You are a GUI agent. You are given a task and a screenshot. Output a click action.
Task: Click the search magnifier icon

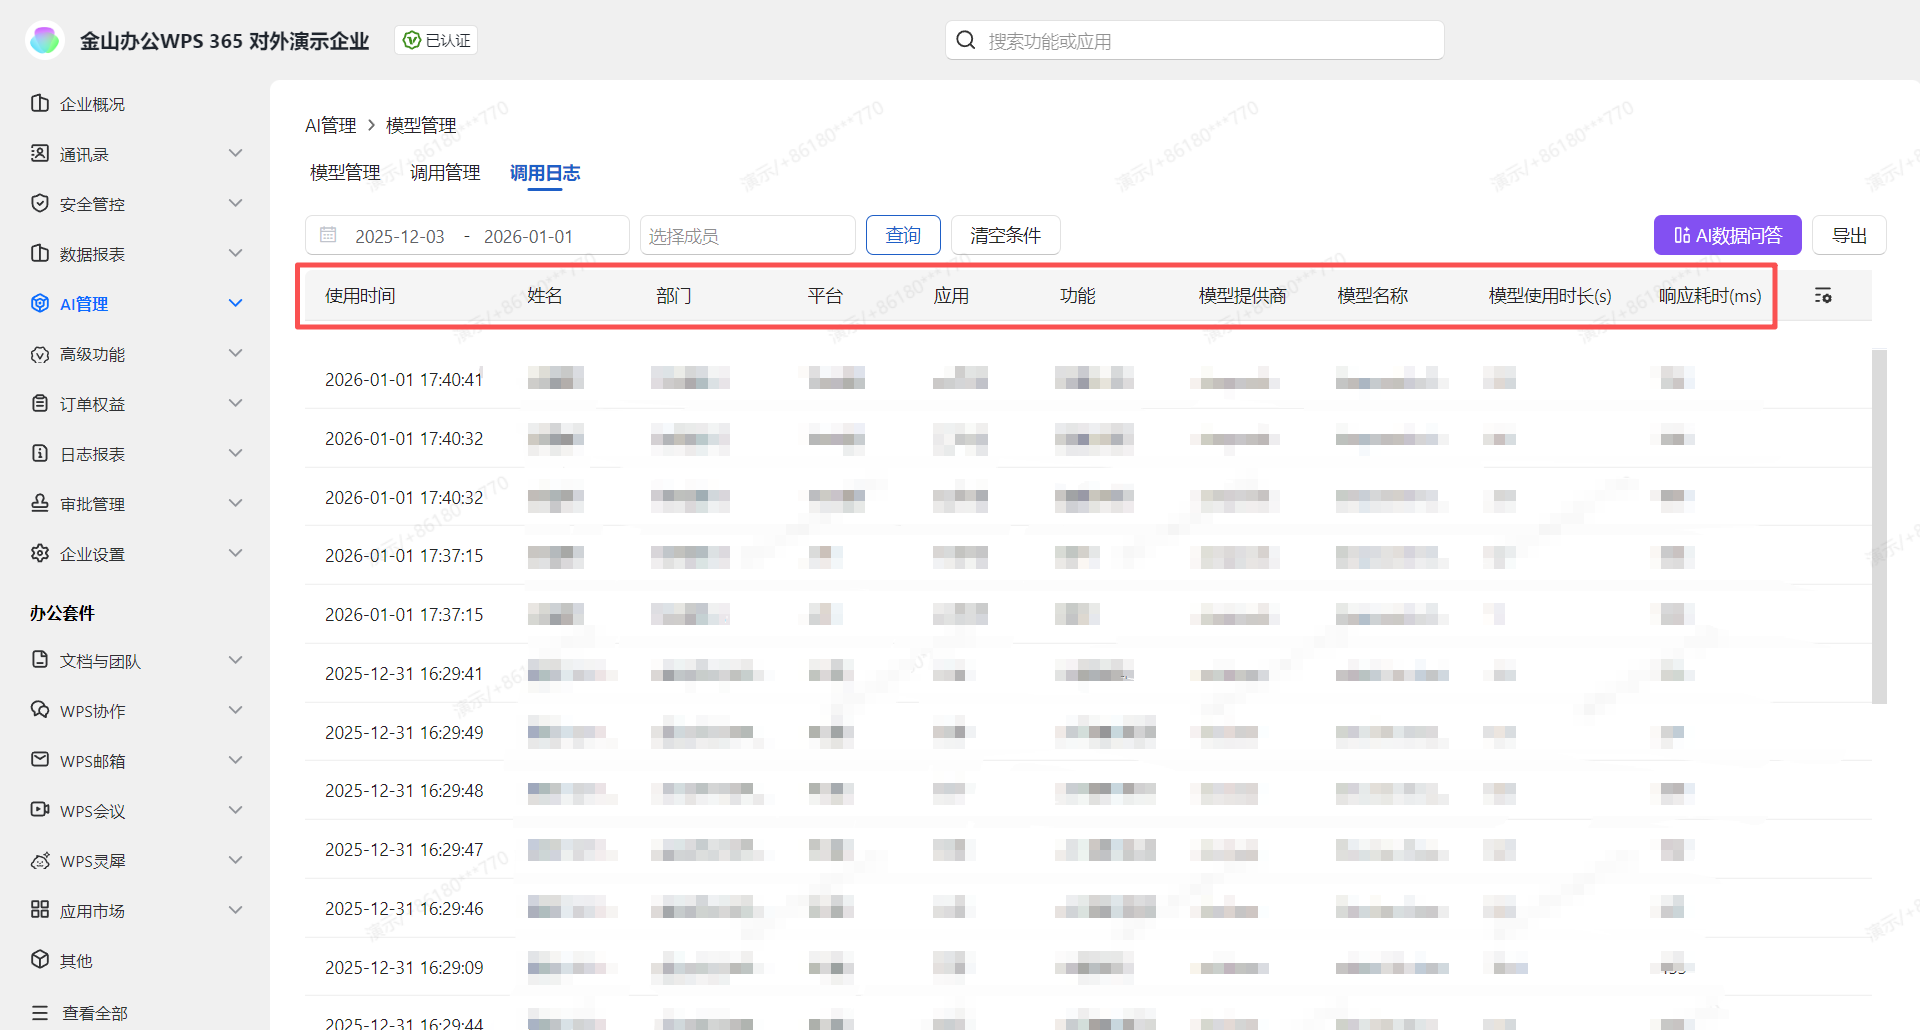(x=966, y=40)
